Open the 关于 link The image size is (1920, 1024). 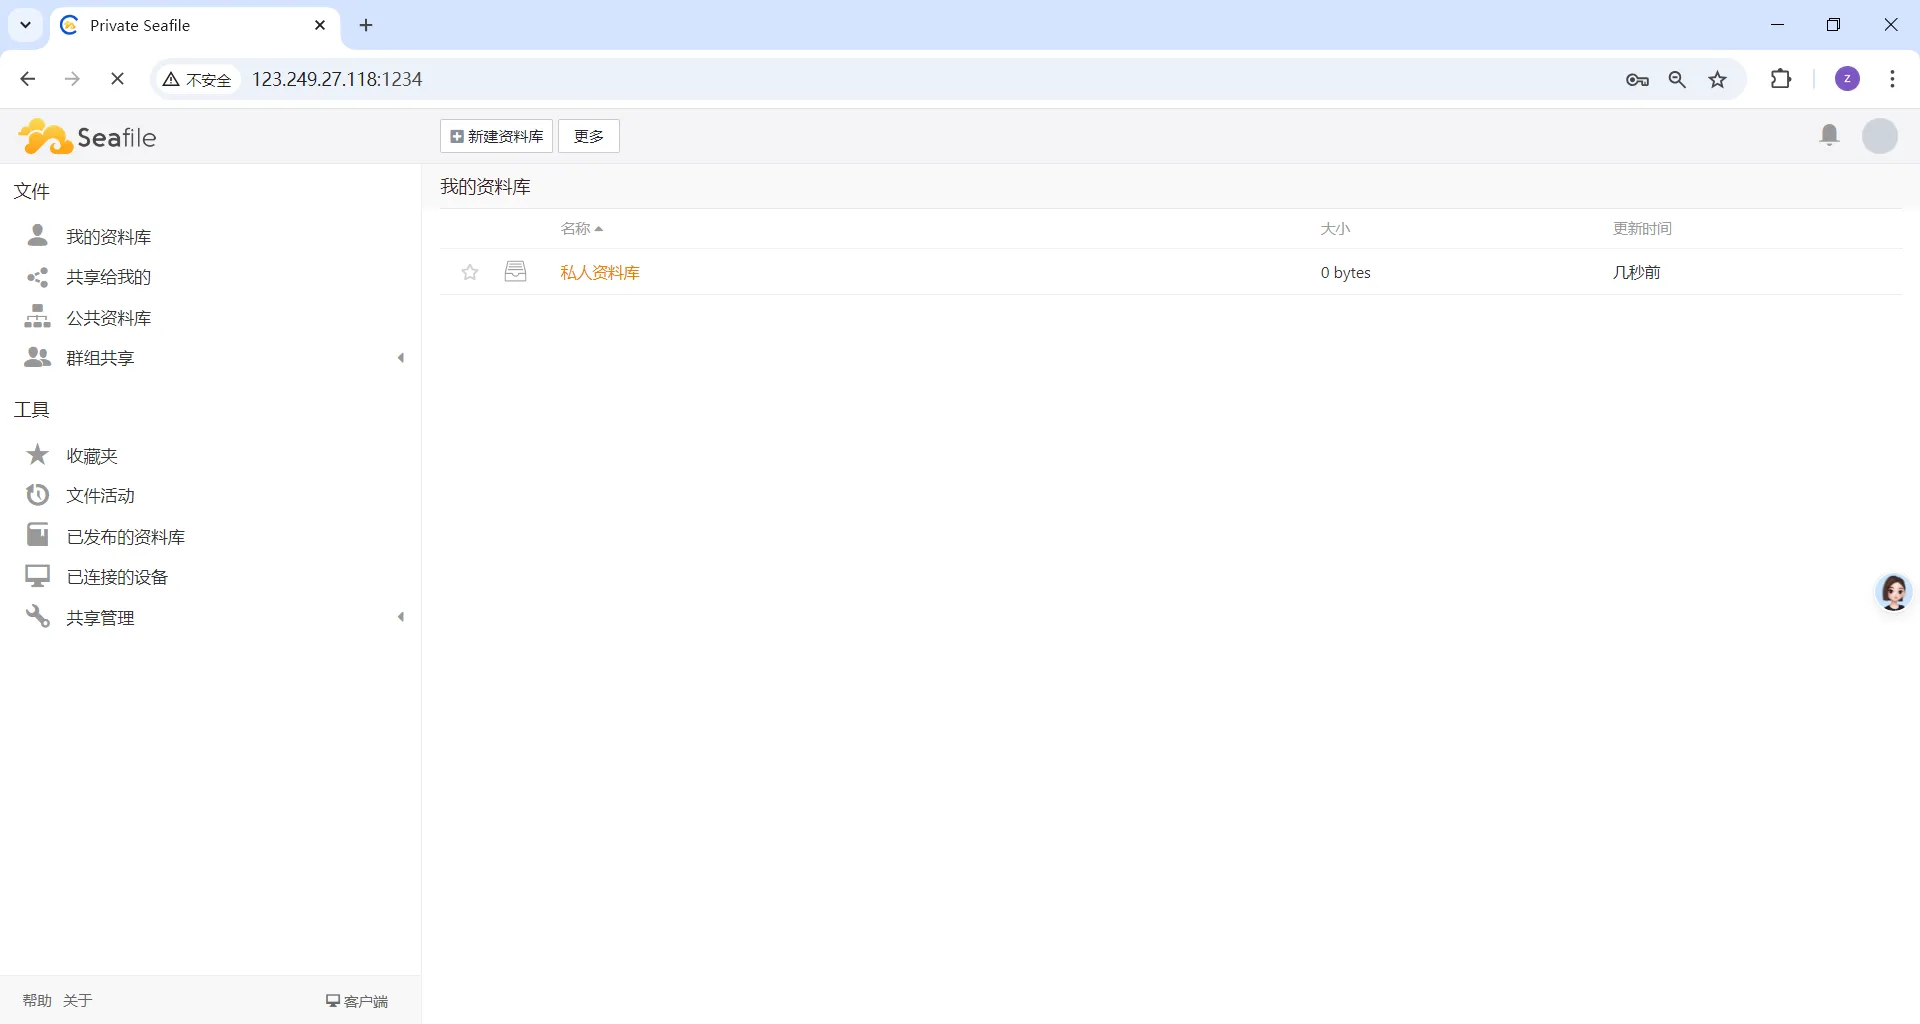[x=78, y=1001]
